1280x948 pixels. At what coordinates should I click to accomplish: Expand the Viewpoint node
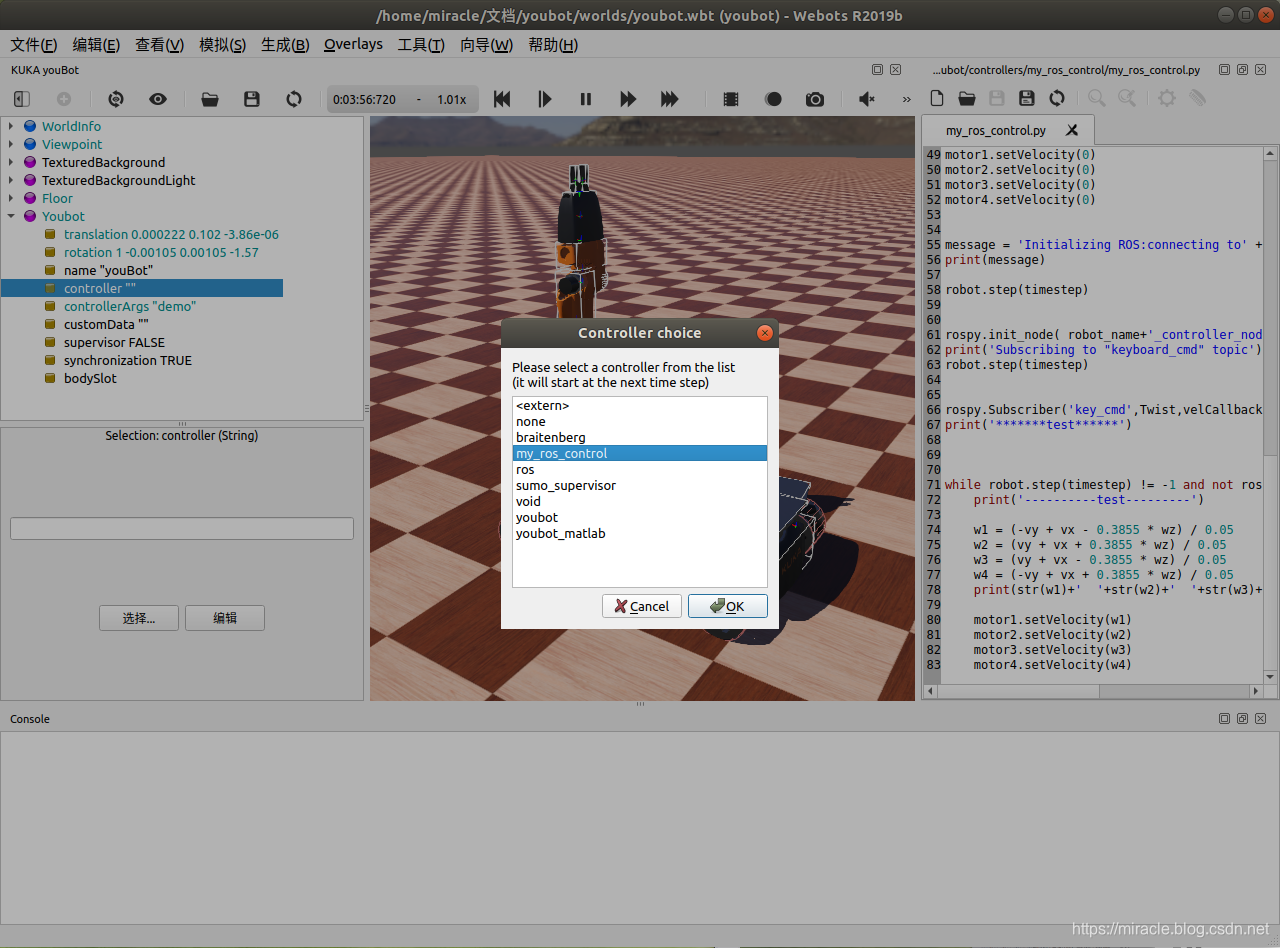pos(11,144)
